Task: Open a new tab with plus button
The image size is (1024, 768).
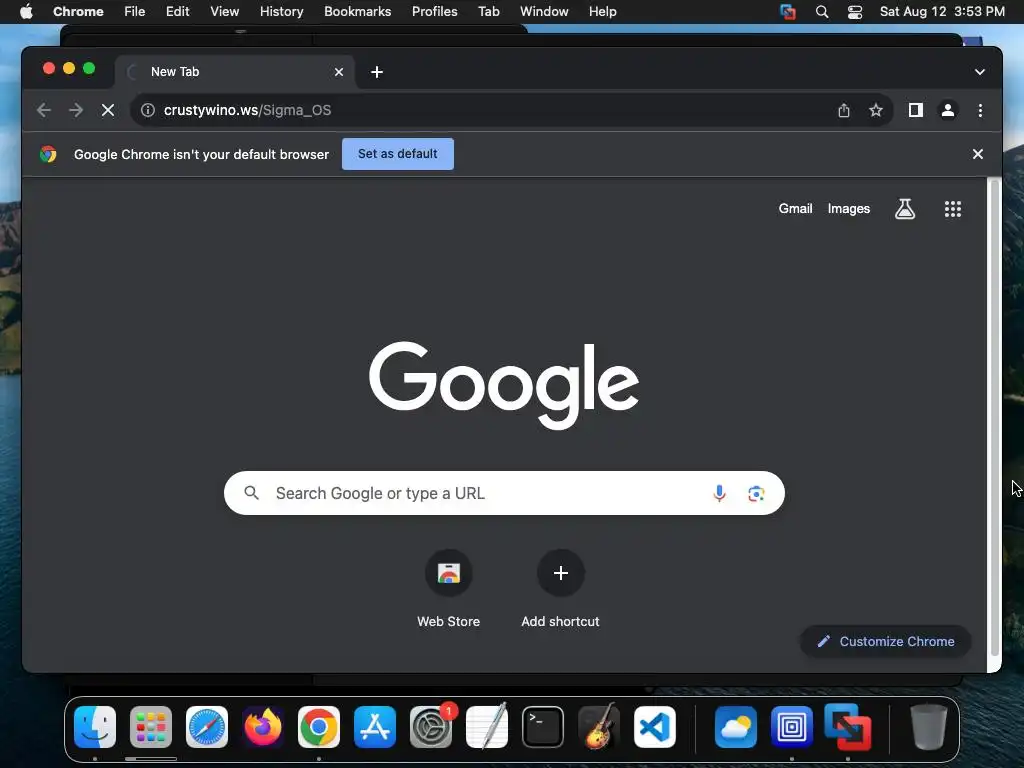Action: (x=377, y=72)
